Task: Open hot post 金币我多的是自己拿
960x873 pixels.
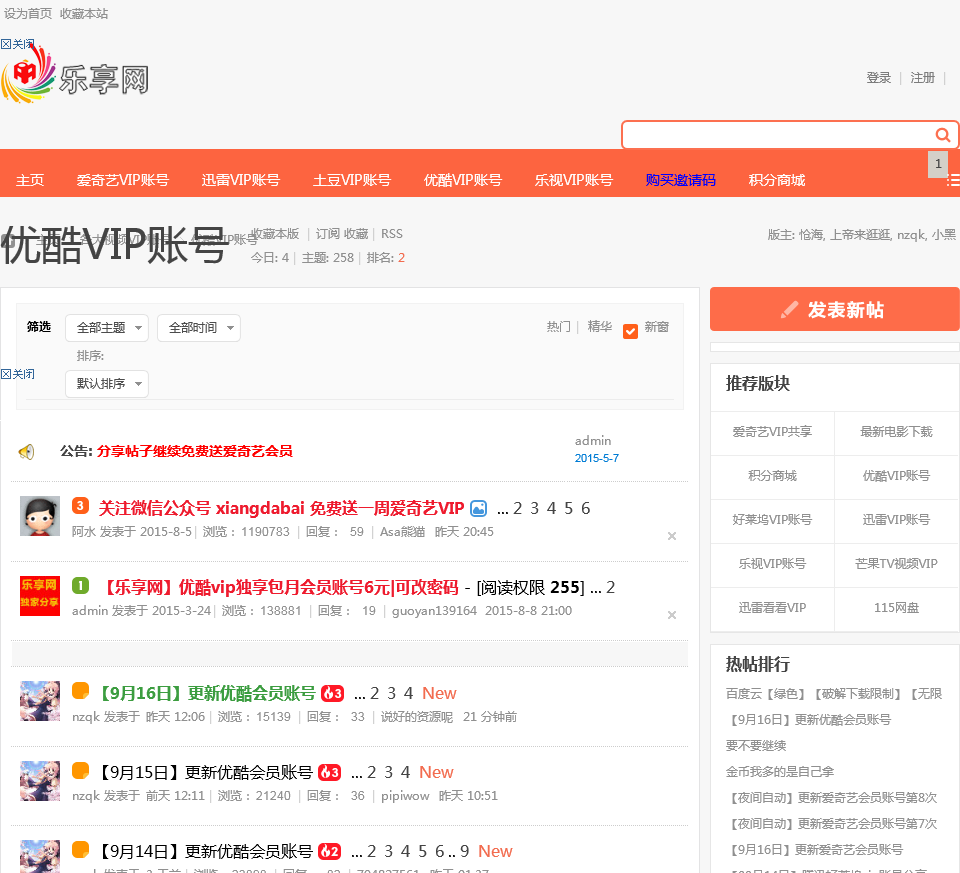Action: coord(780,772)
